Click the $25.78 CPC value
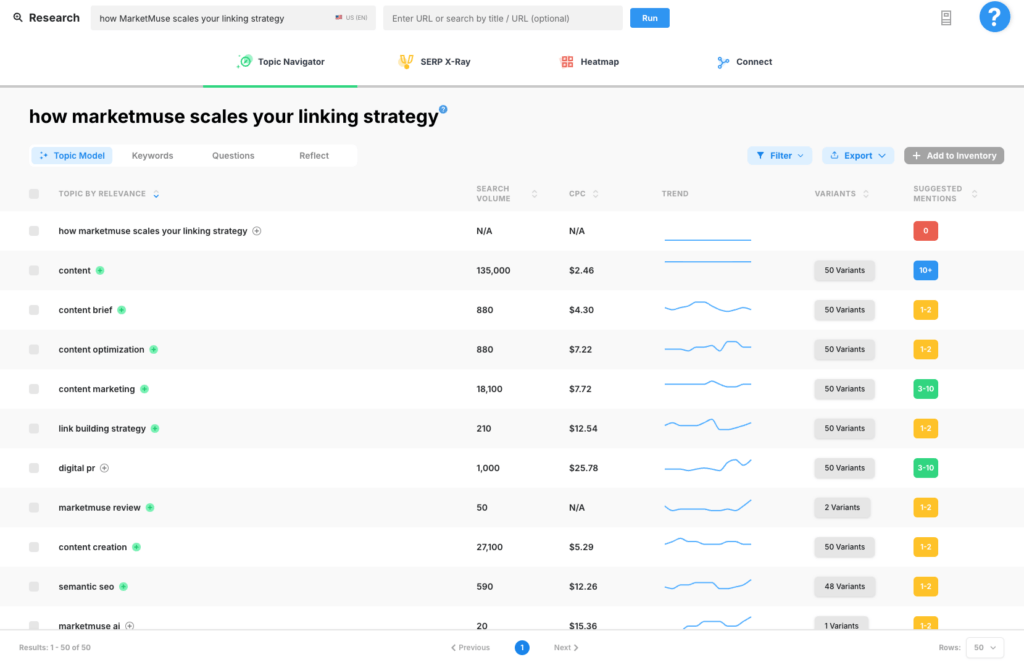 click(583, 468)
